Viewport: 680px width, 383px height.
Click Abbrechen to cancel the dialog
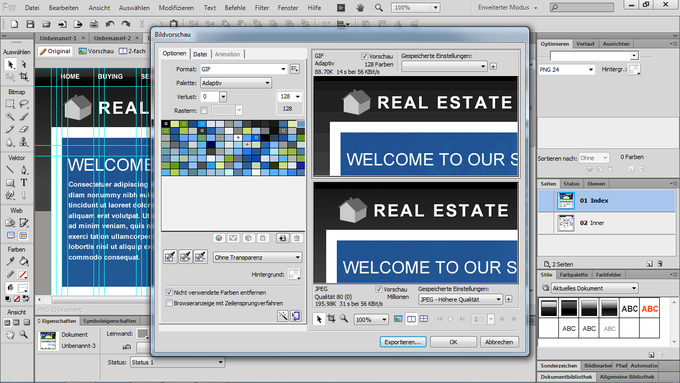tap(499, 342)
